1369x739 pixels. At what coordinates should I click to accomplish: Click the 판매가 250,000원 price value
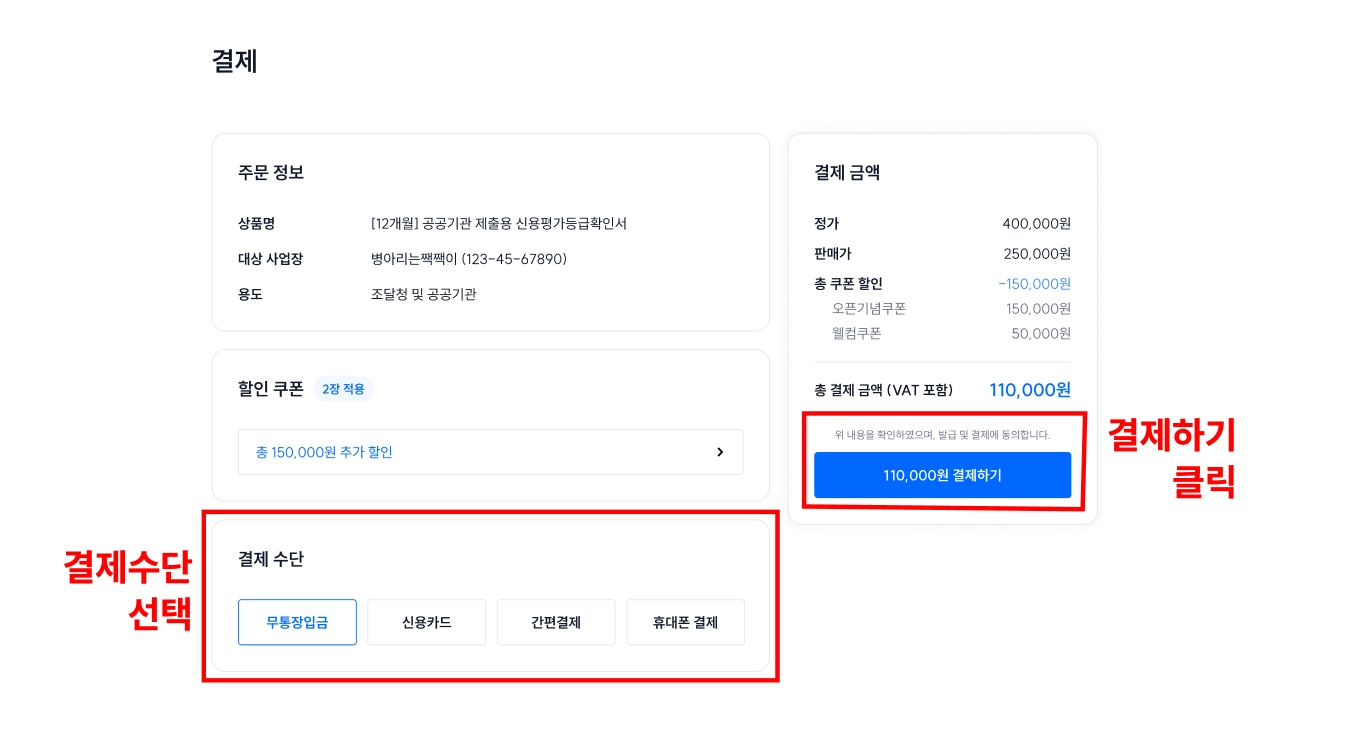(x=1037, y=254)
